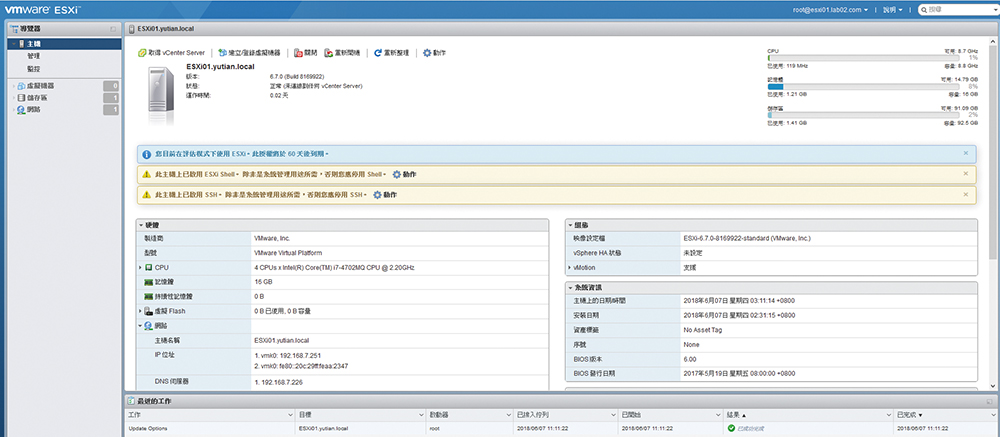Dismiss the ESXi Shell warning banner

[x=966, y=174]
